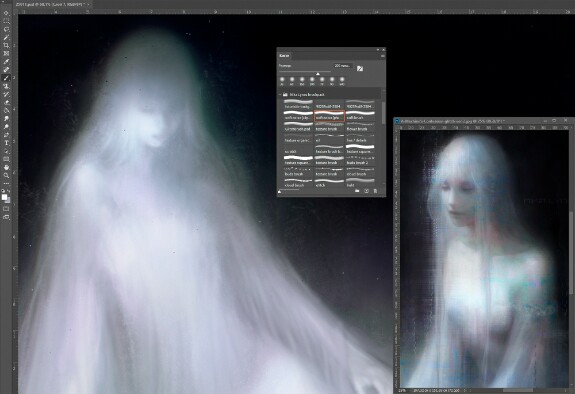Open the Brushes panel flyout menu
This screenshot has height=394, width=575.
pos(382,56)
